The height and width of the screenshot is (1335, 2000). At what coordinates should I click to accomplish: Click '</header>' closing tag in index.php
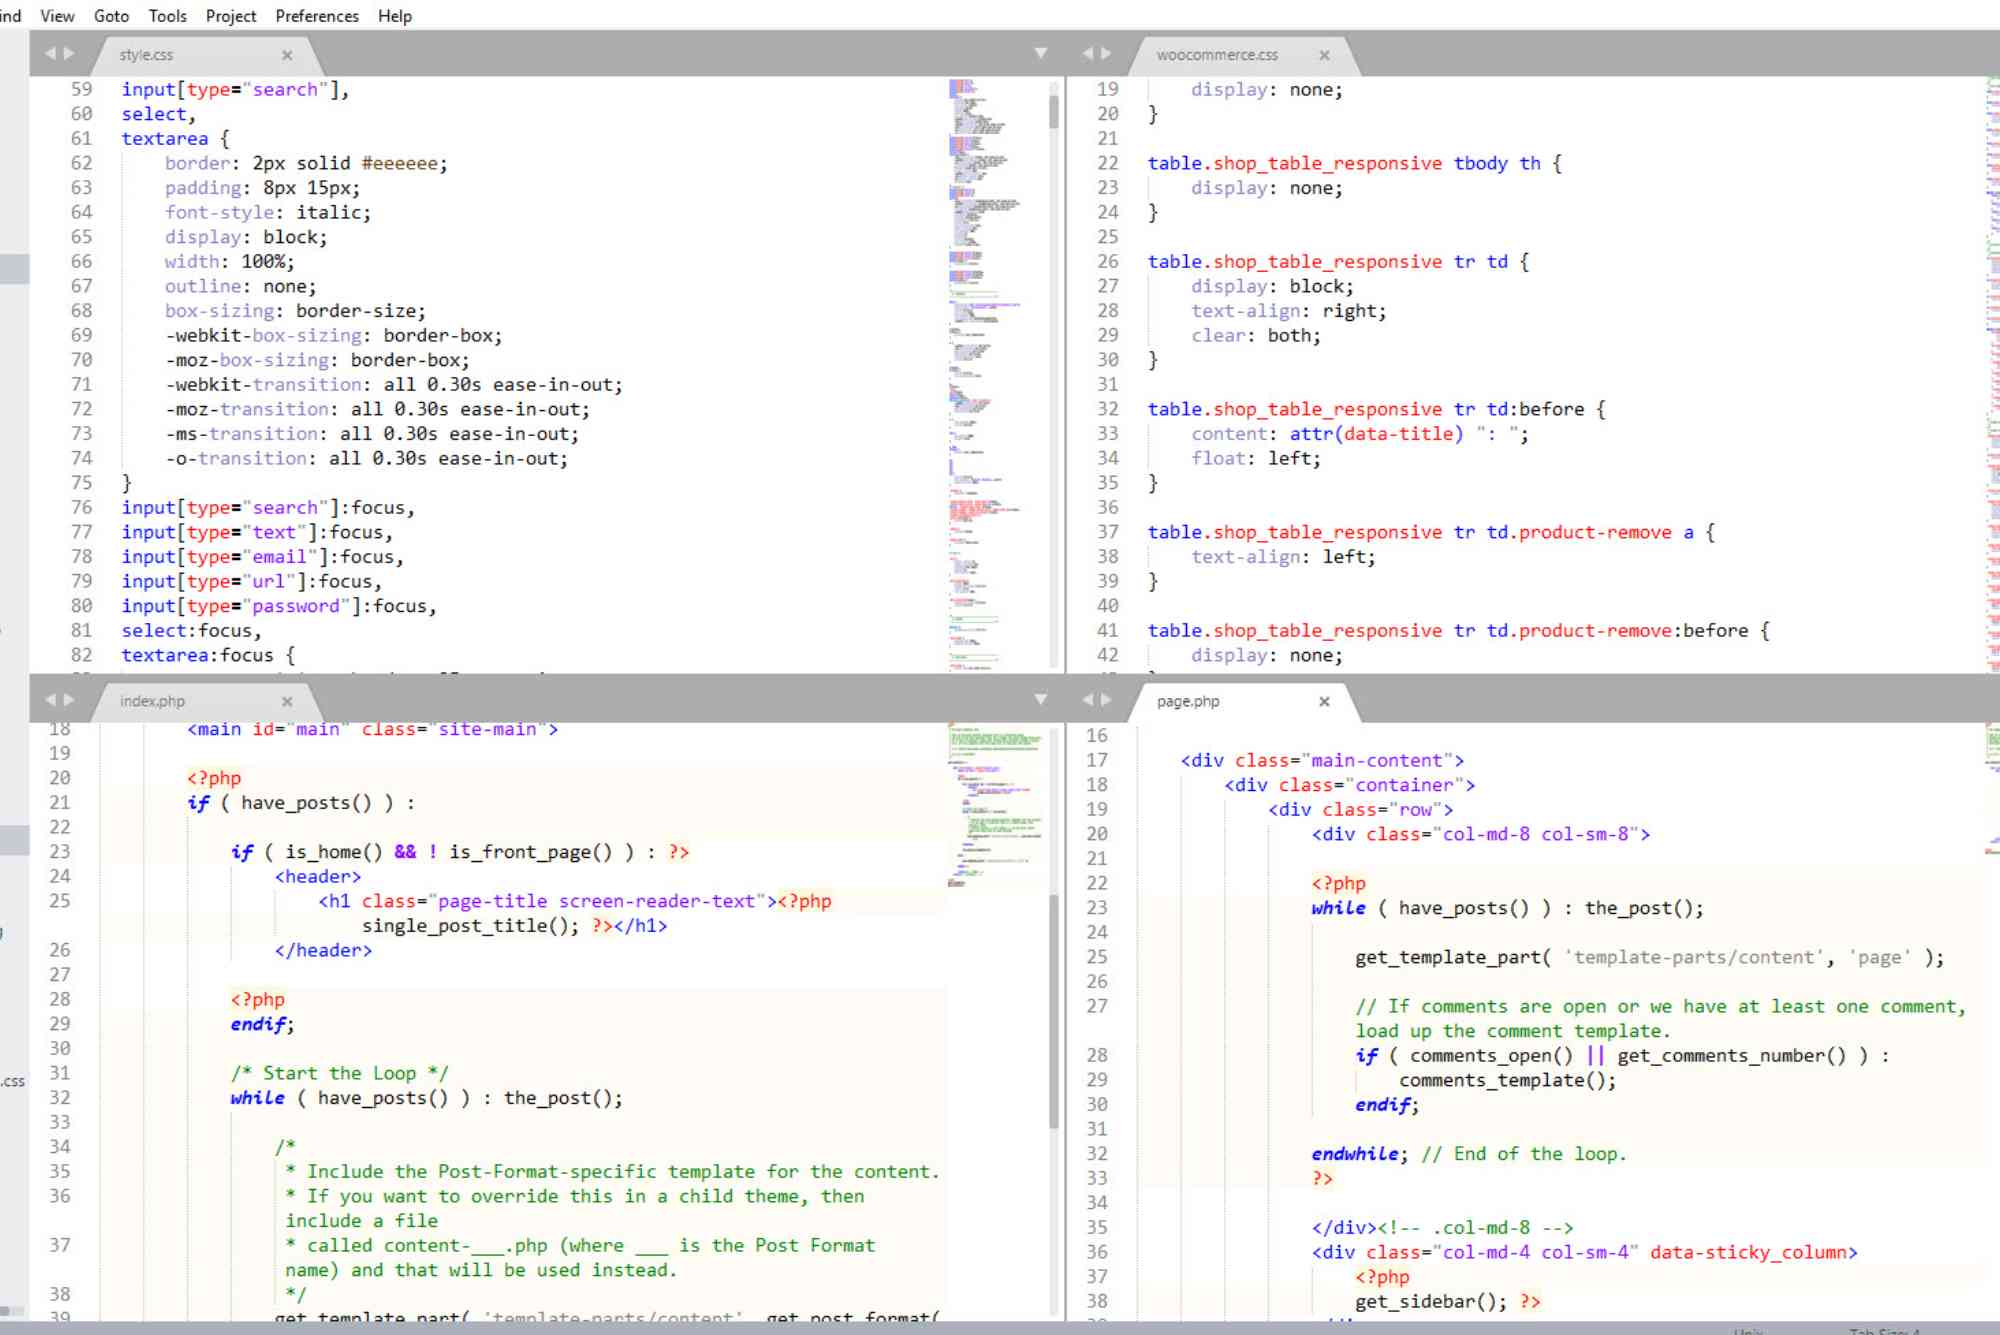coord(323,949)
